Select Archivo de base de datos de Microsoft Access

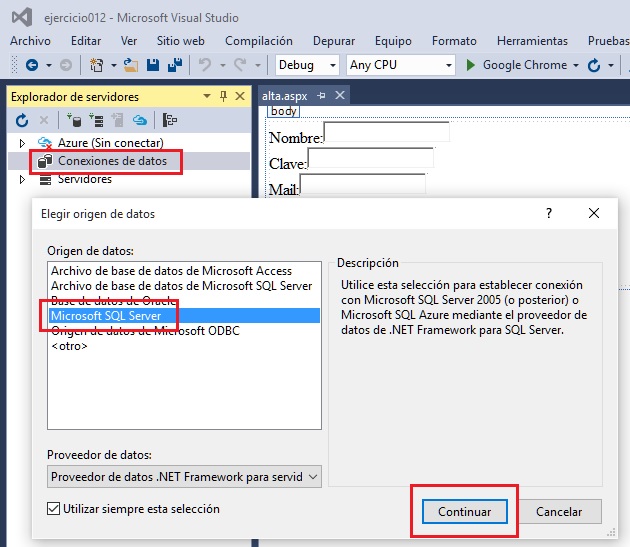pyautogui.click(x=171, y=271)
